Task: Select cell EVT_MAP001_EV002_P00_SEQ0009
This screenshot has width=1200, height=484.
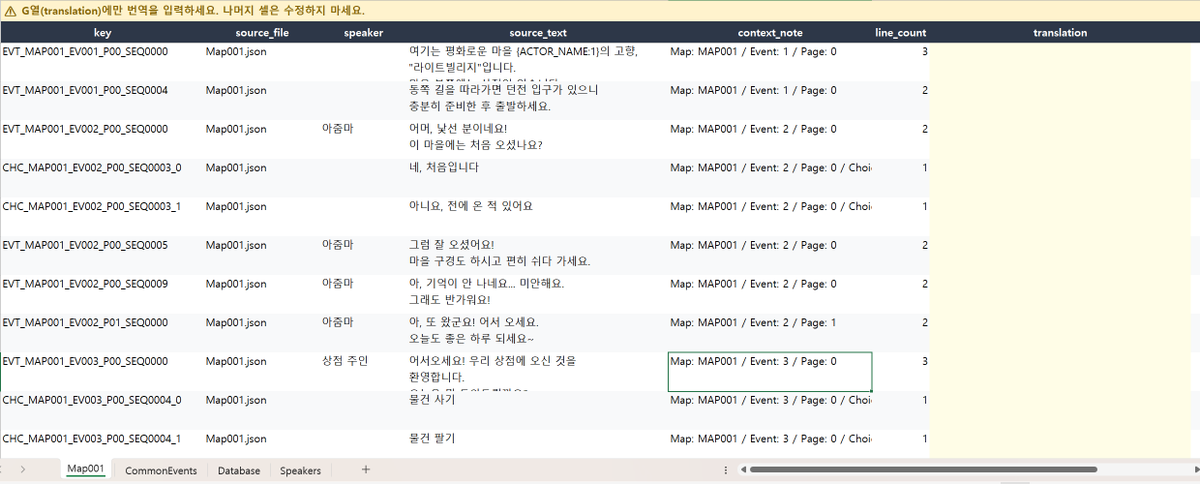Action: pos(101,294)
